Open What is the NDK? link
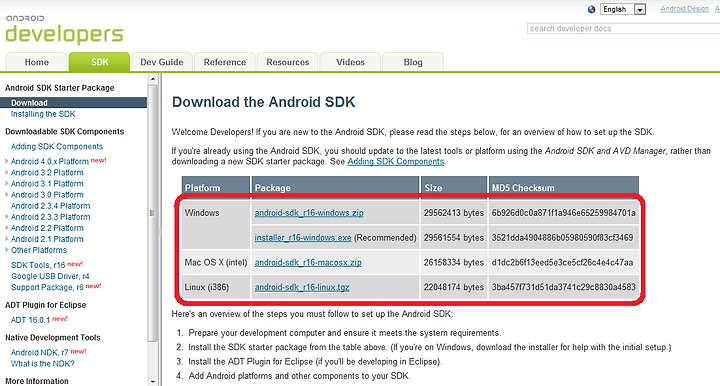 click(43, 364)
